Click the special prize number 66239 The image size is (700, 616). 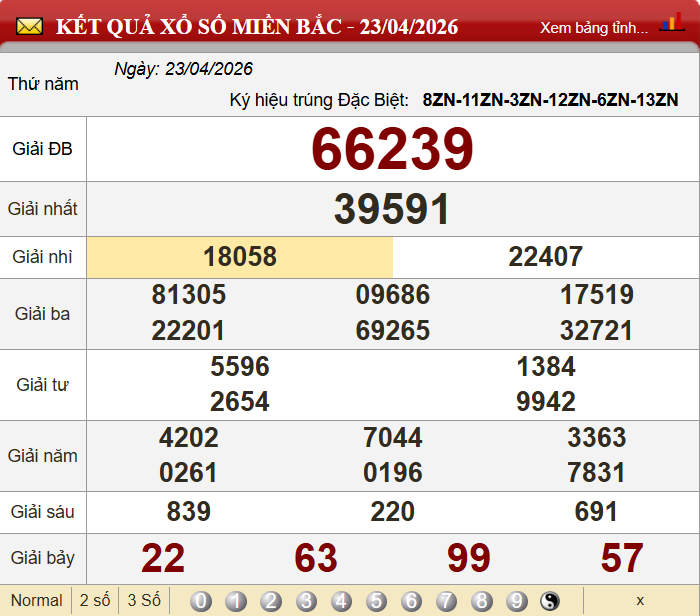[392, 150]
